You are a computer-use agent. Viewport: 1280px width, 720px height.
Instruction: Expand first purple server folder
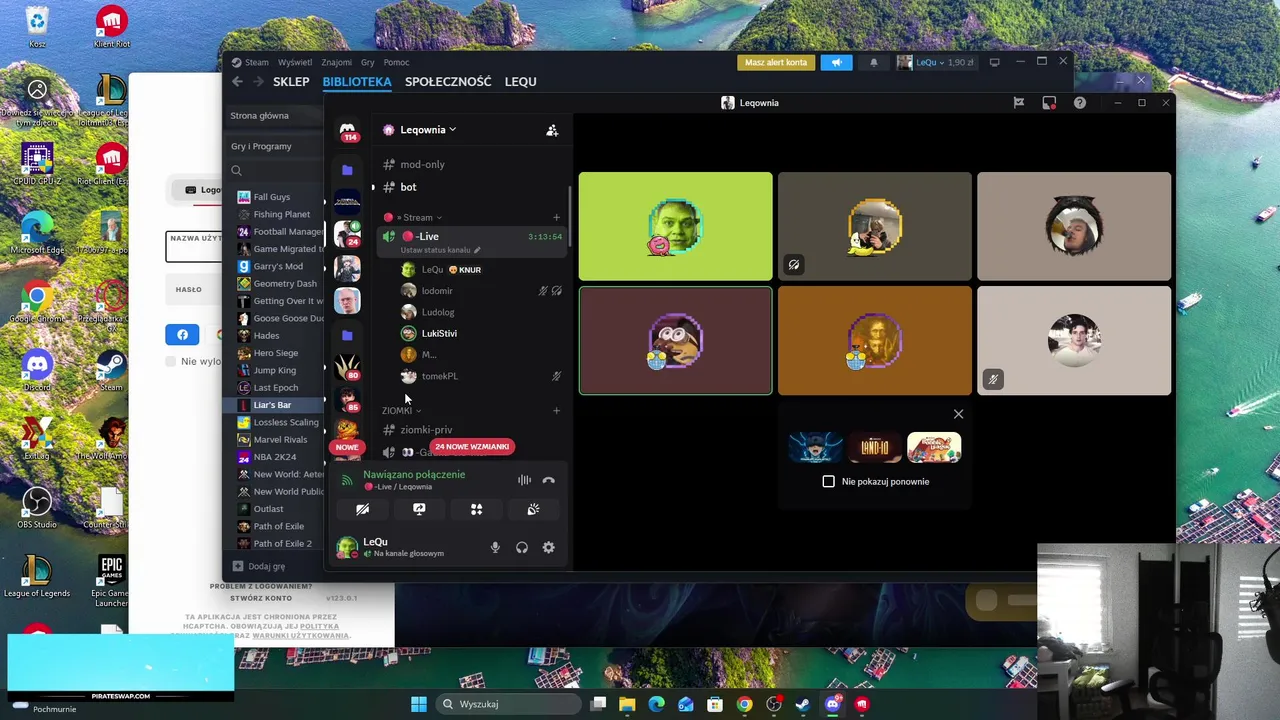click(347, 170)
